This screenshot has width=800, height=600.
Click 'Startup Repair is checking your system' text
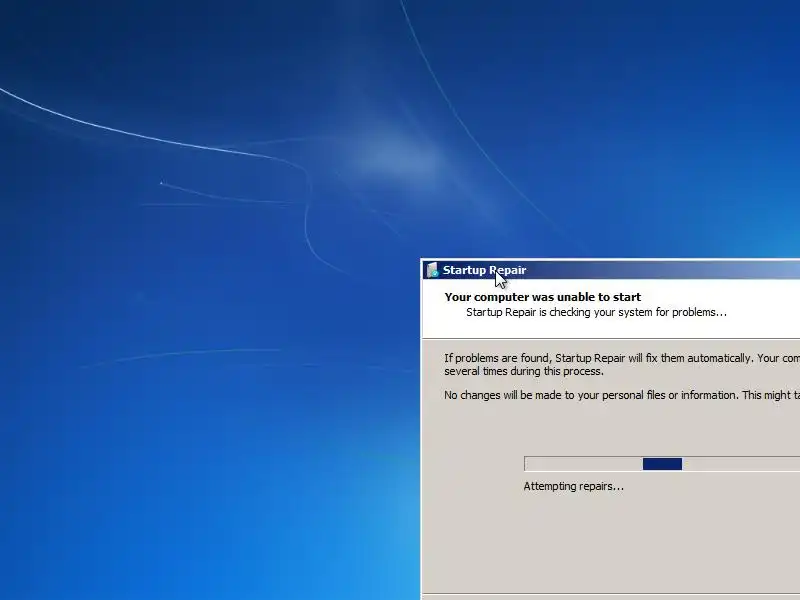click(x=596, y=312)
